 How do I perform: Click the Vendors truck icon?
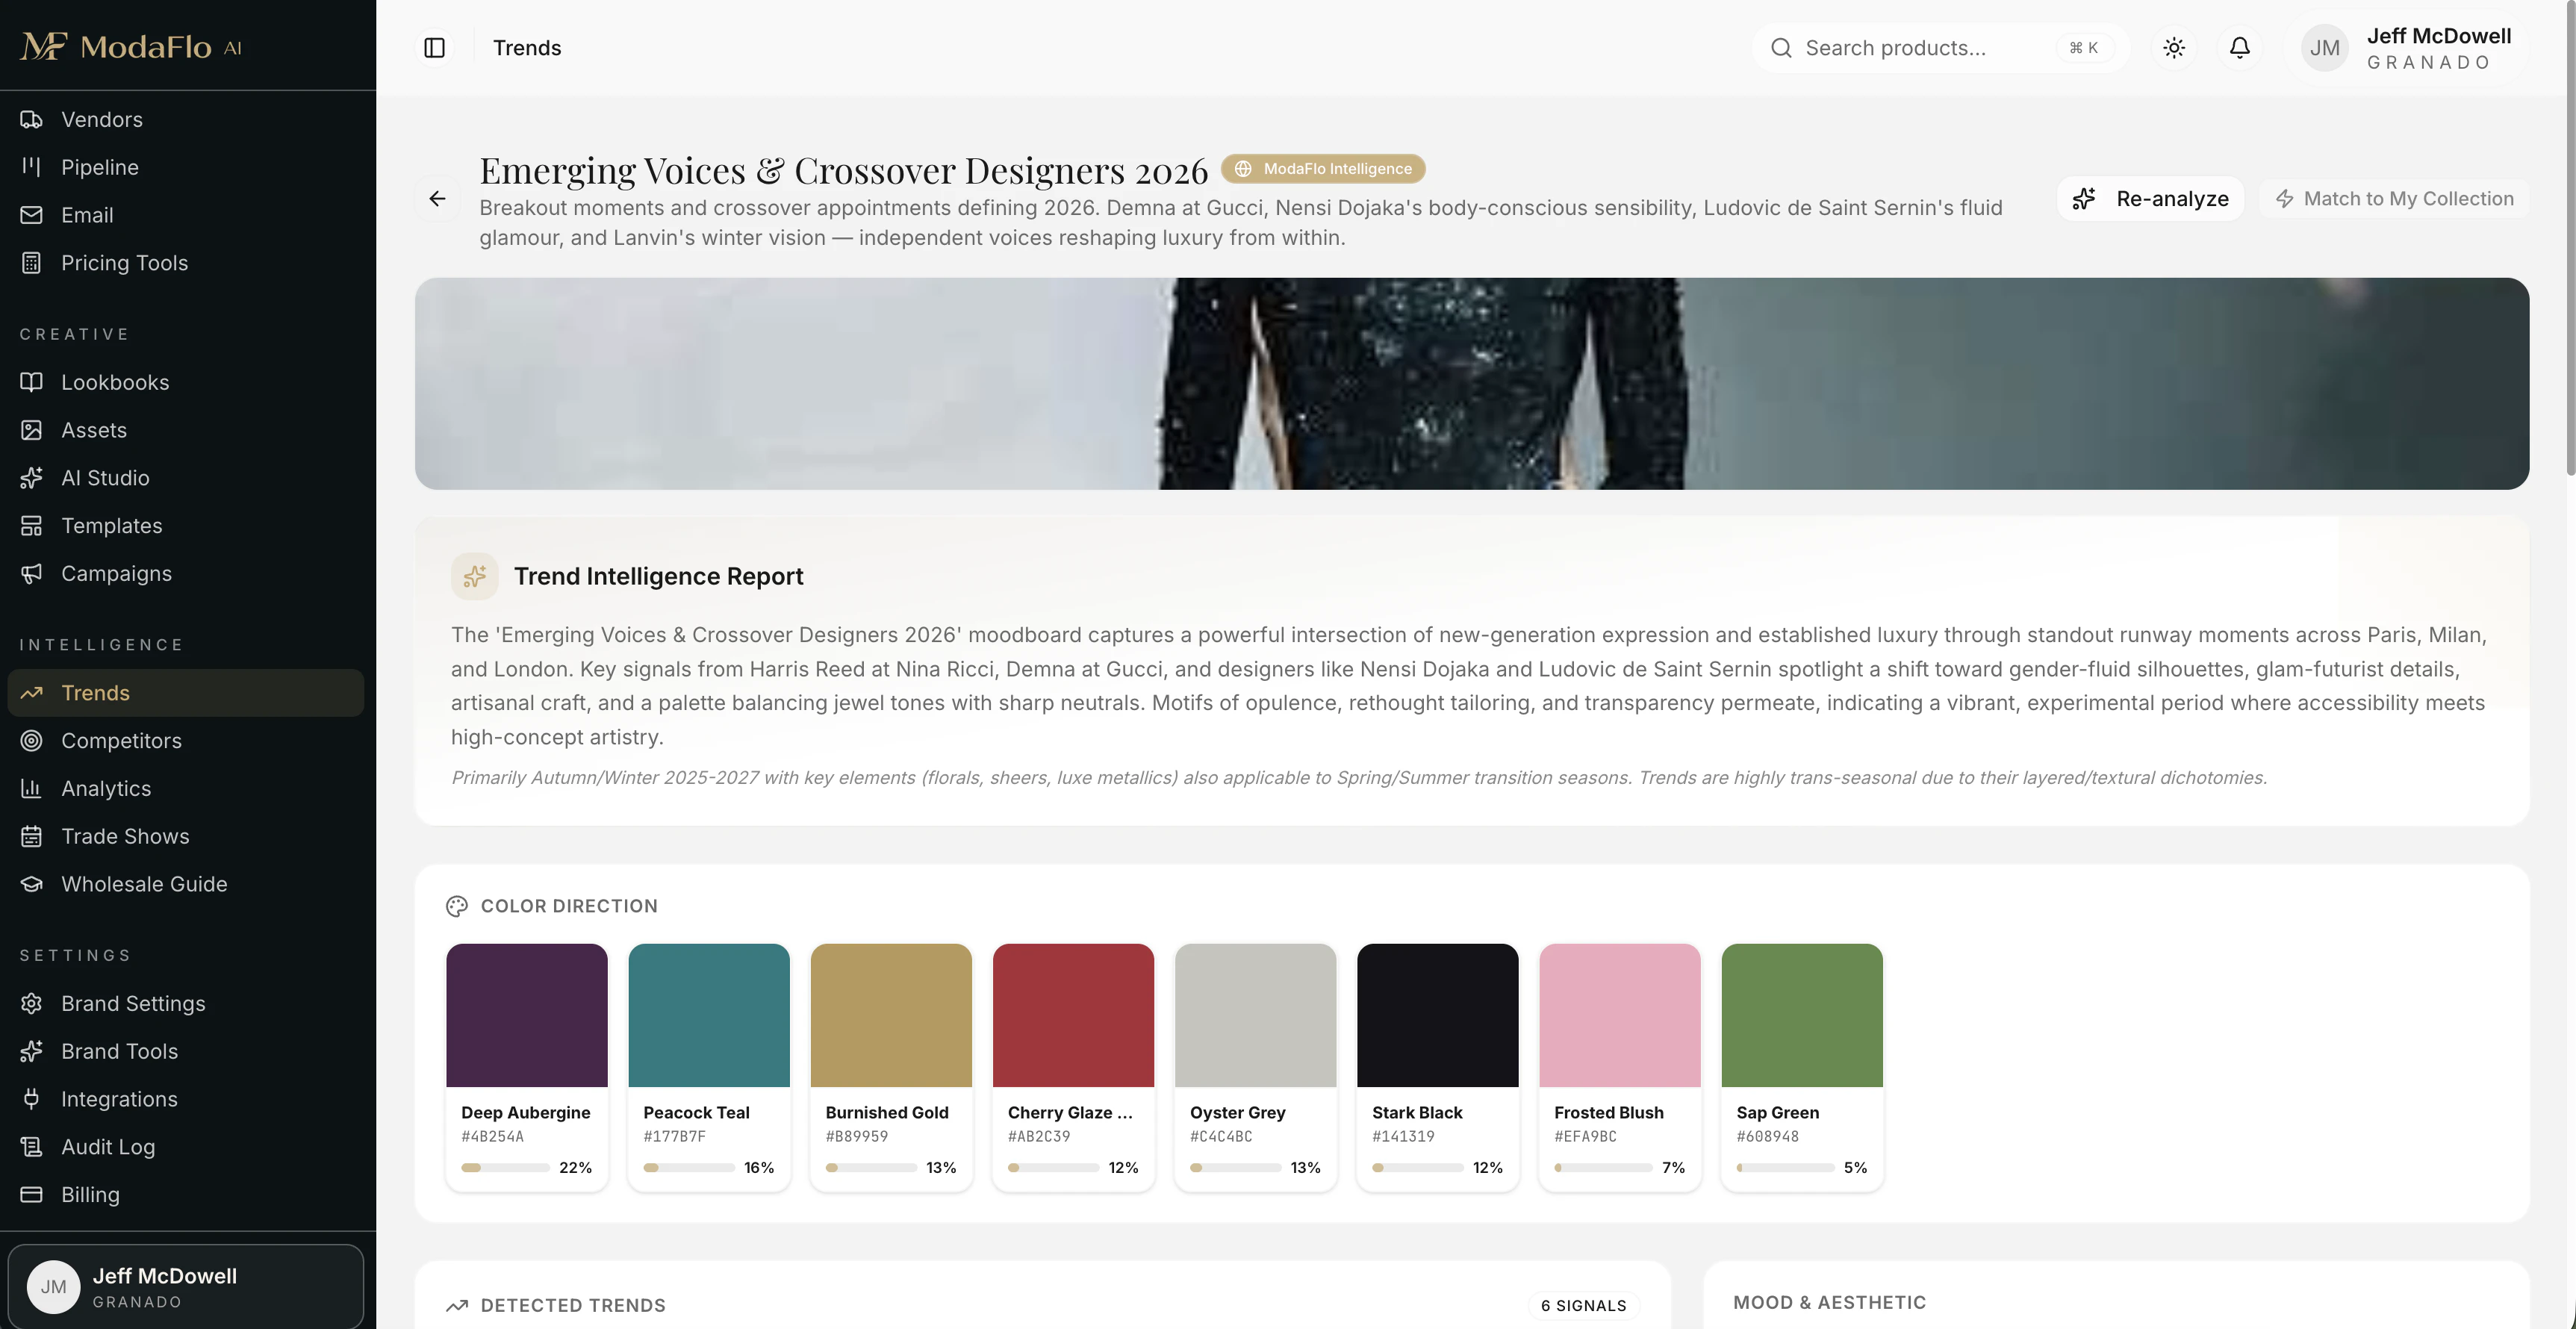tap(32, 120)
